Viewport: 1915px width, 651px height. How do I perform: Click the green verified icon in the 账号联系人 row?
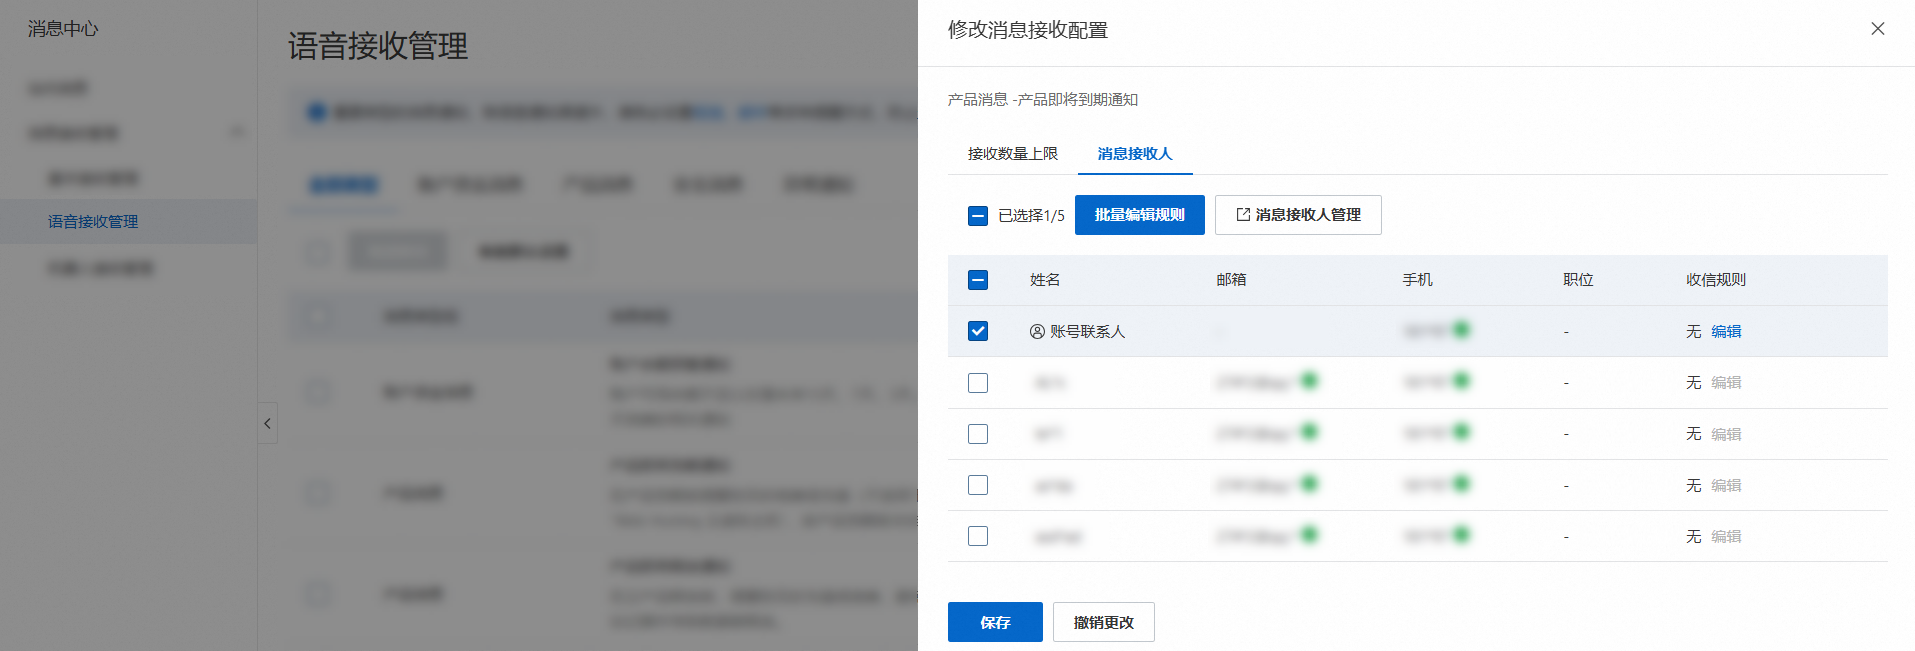pos(1461,329)
